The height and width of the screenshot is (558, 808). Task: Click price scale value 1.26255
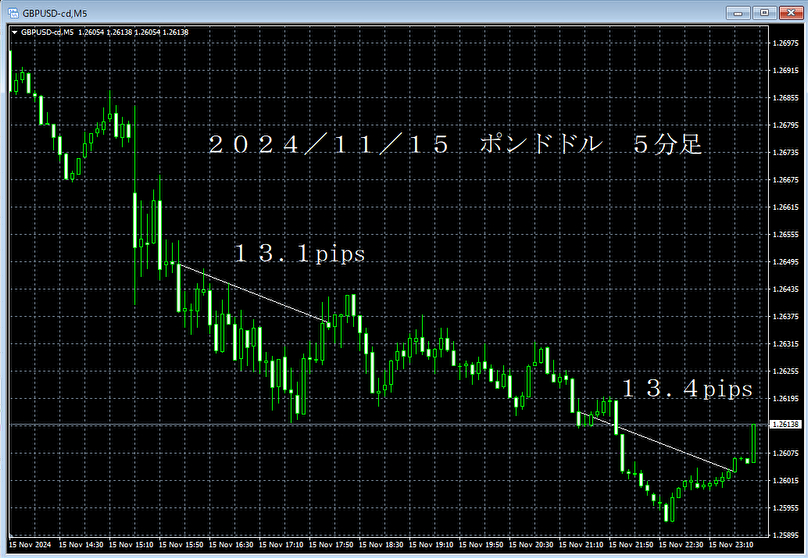(x=786, y=371)
